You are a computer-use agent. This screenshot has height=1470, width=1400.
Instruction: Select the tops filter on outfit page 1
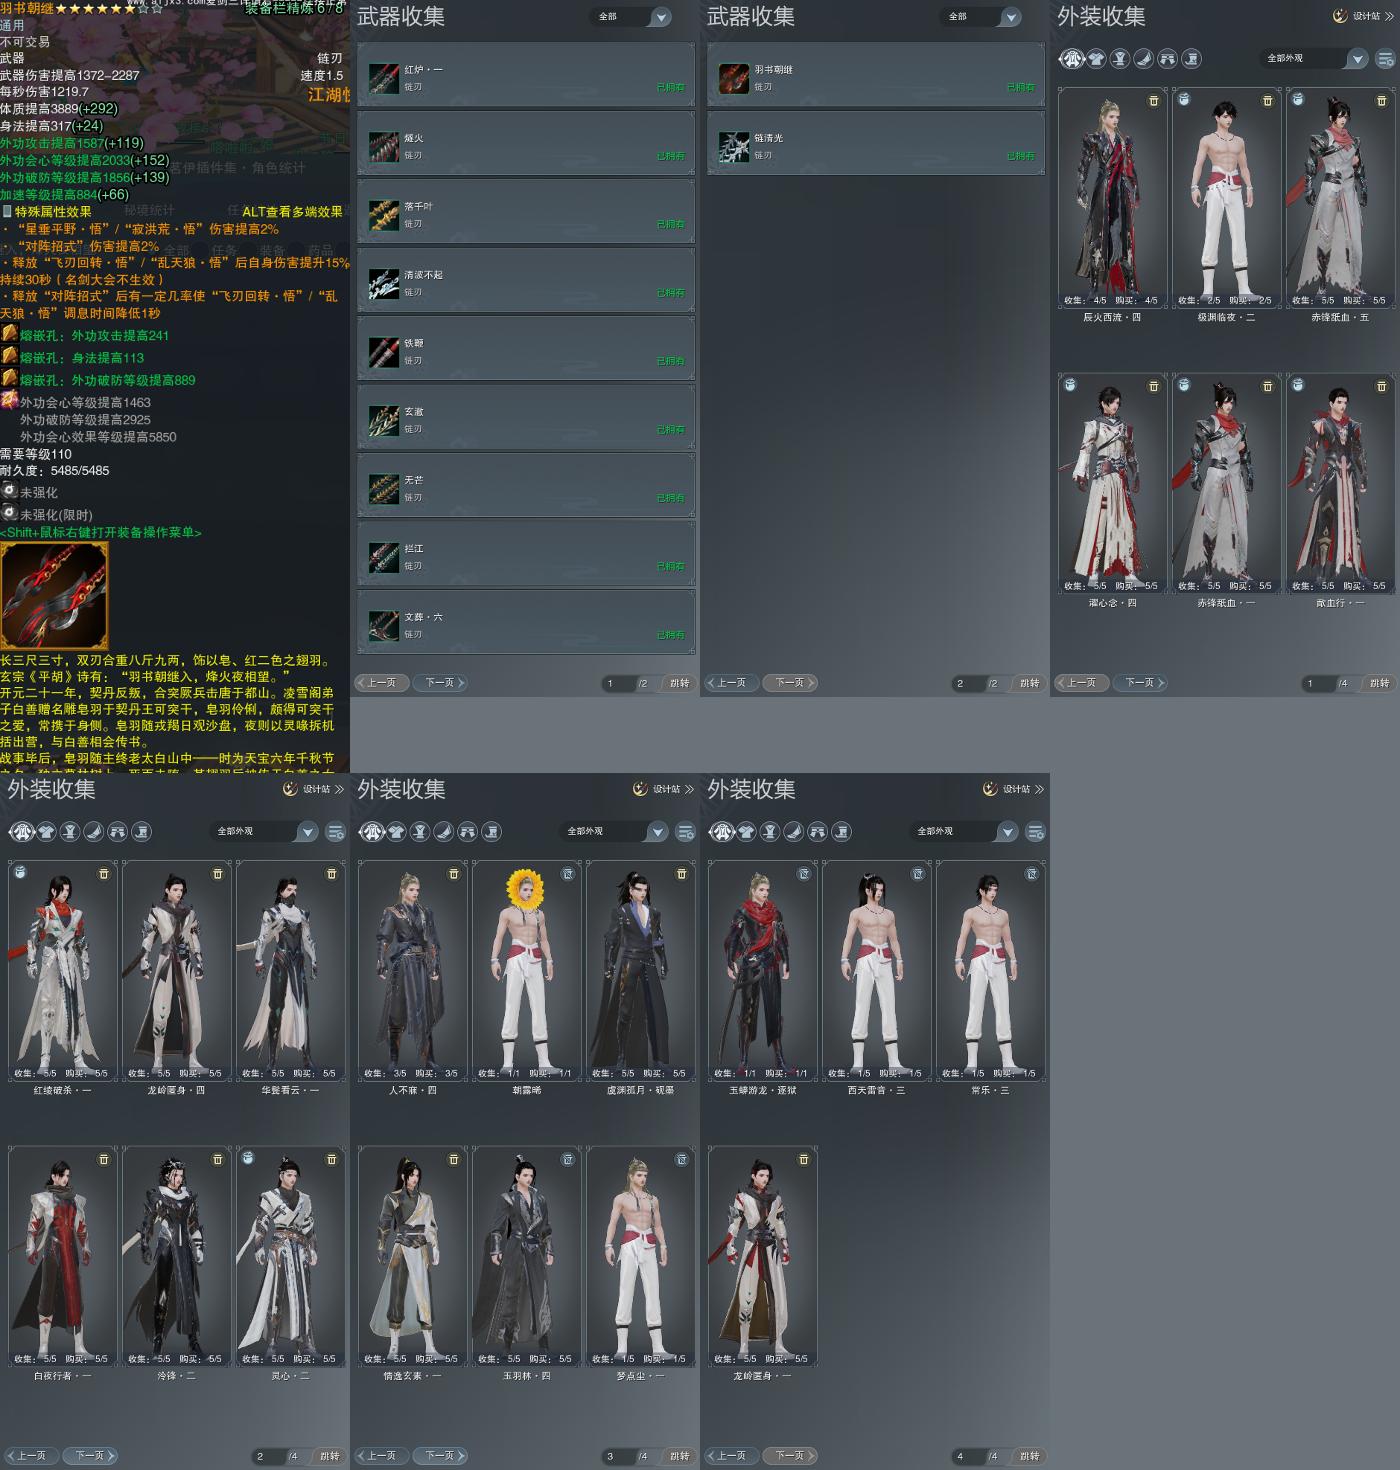pos(1096,59)
